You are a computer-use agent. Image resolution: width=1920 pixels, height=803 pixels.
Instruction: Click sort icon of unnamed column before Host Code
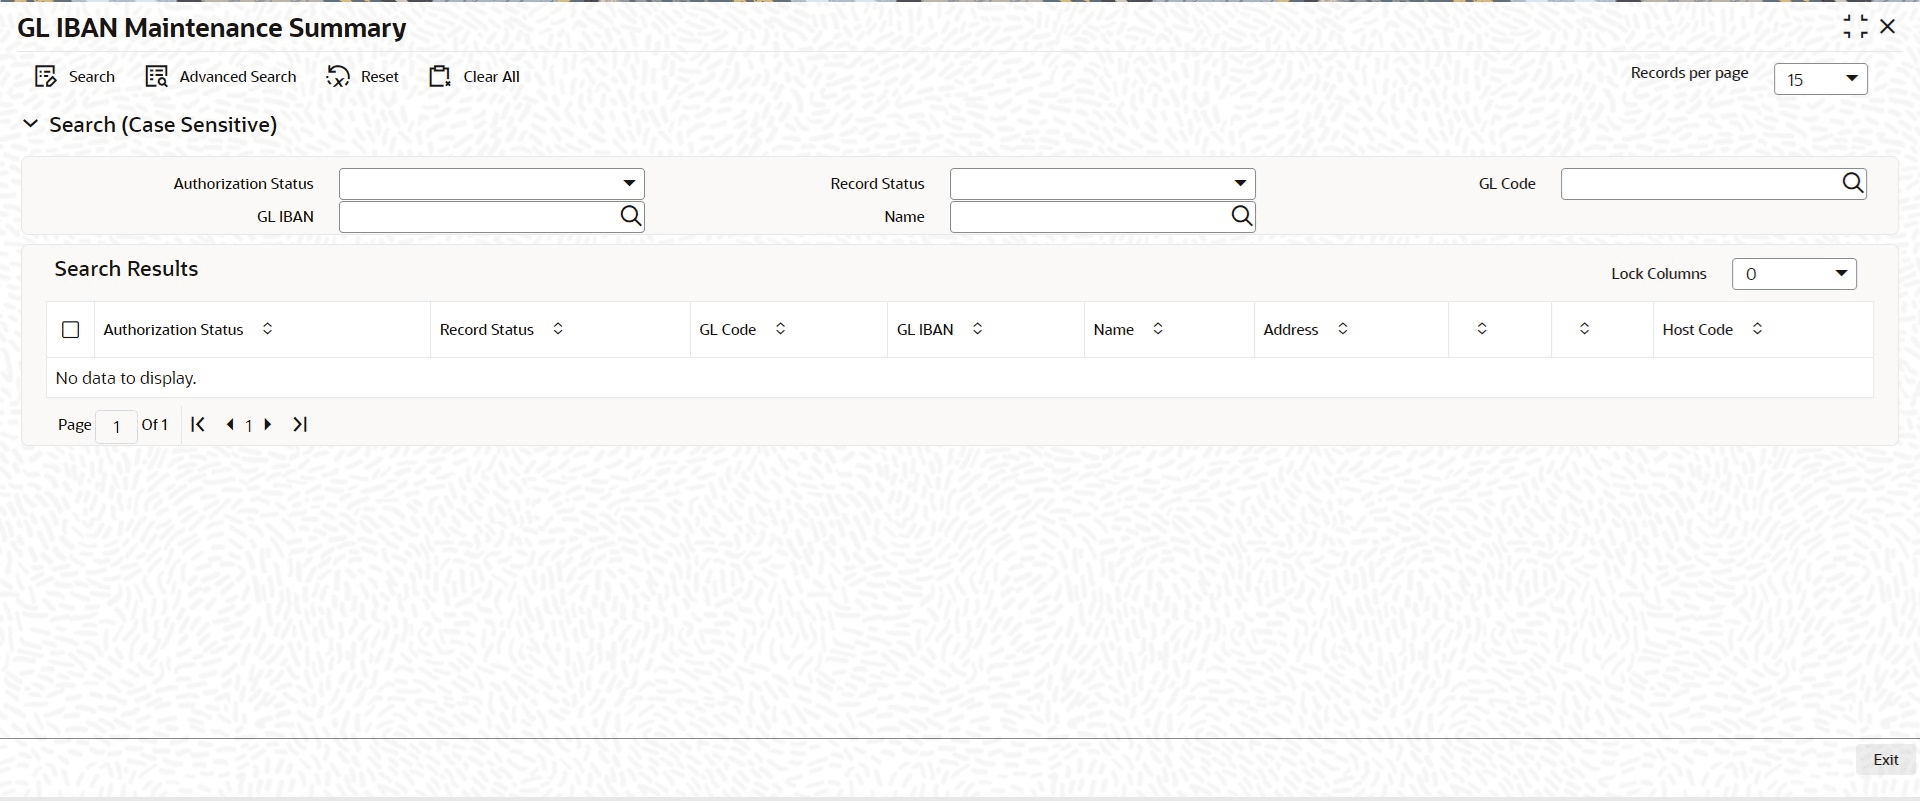[1584, 329]
